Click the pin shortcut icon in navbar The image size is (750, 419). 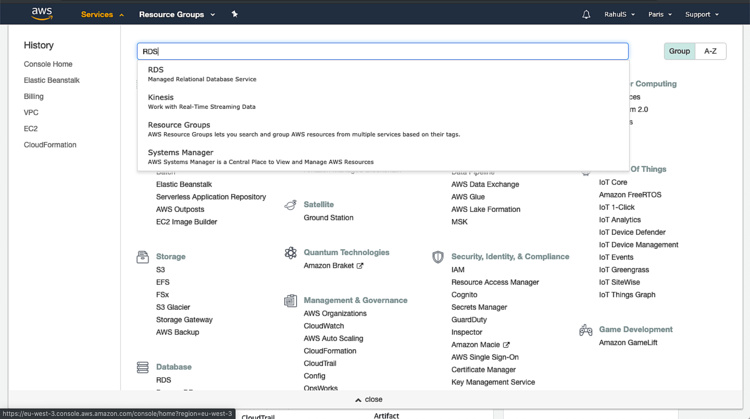pos(234,15)
